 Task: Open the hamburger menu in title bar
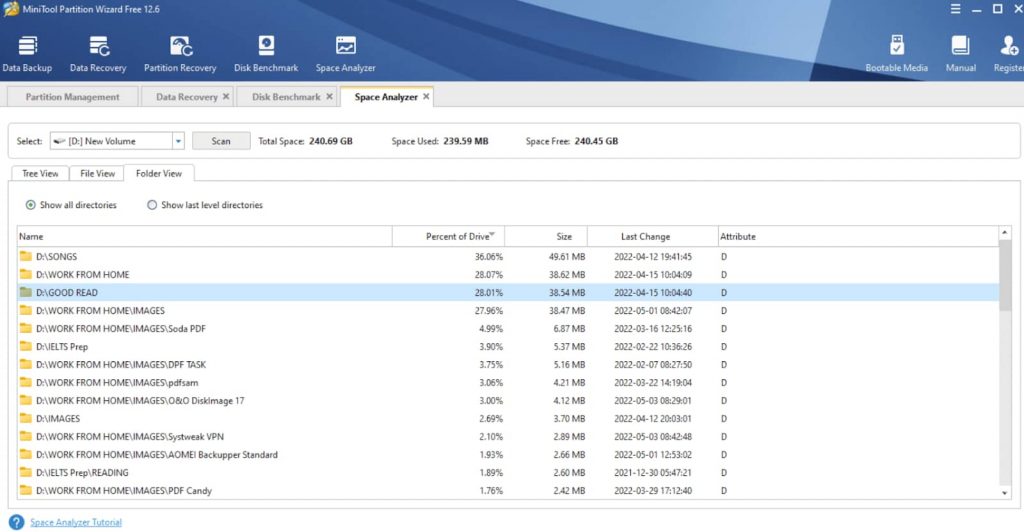coord(955,9)
